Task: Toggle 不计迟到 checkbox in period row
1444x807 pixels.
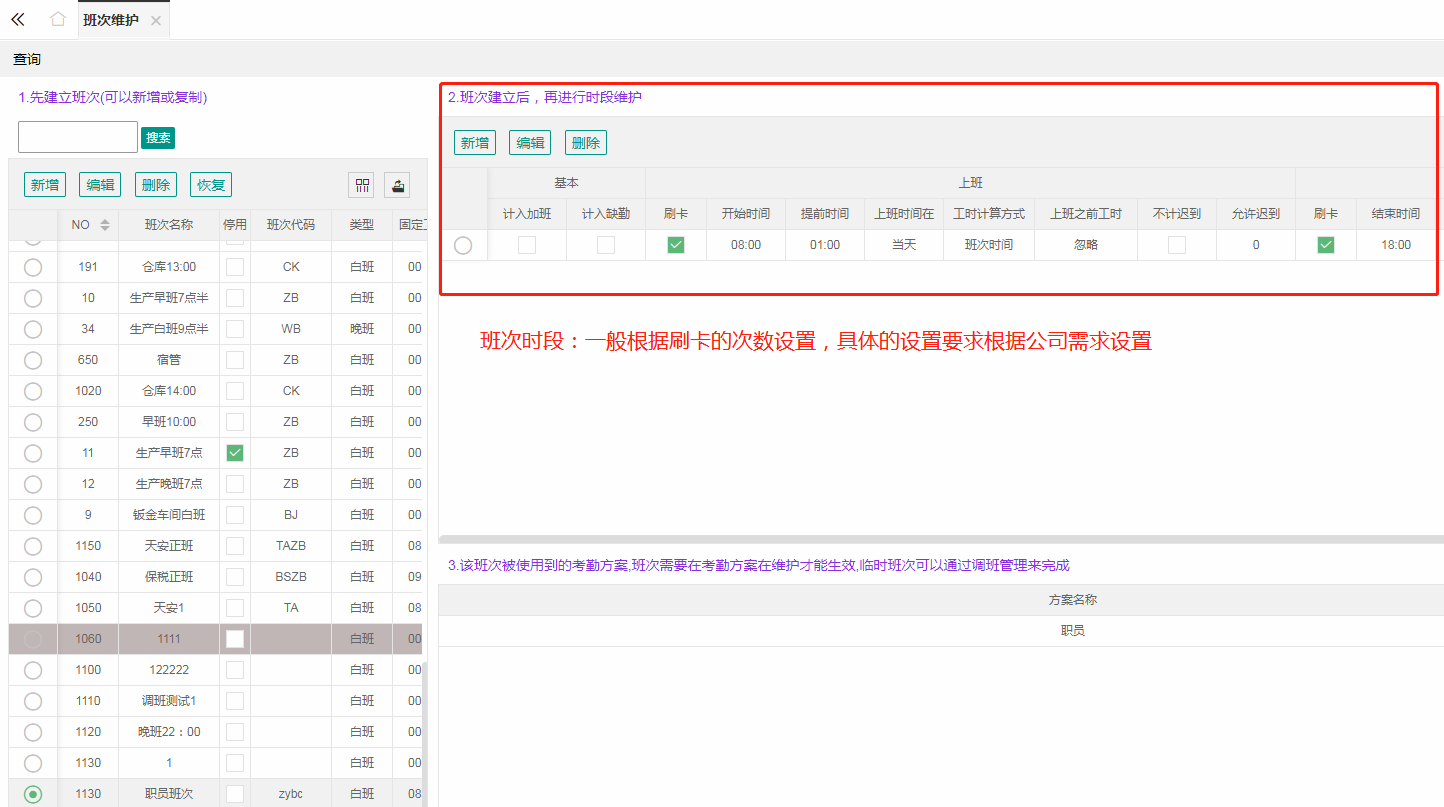Action: [1177, 245]
